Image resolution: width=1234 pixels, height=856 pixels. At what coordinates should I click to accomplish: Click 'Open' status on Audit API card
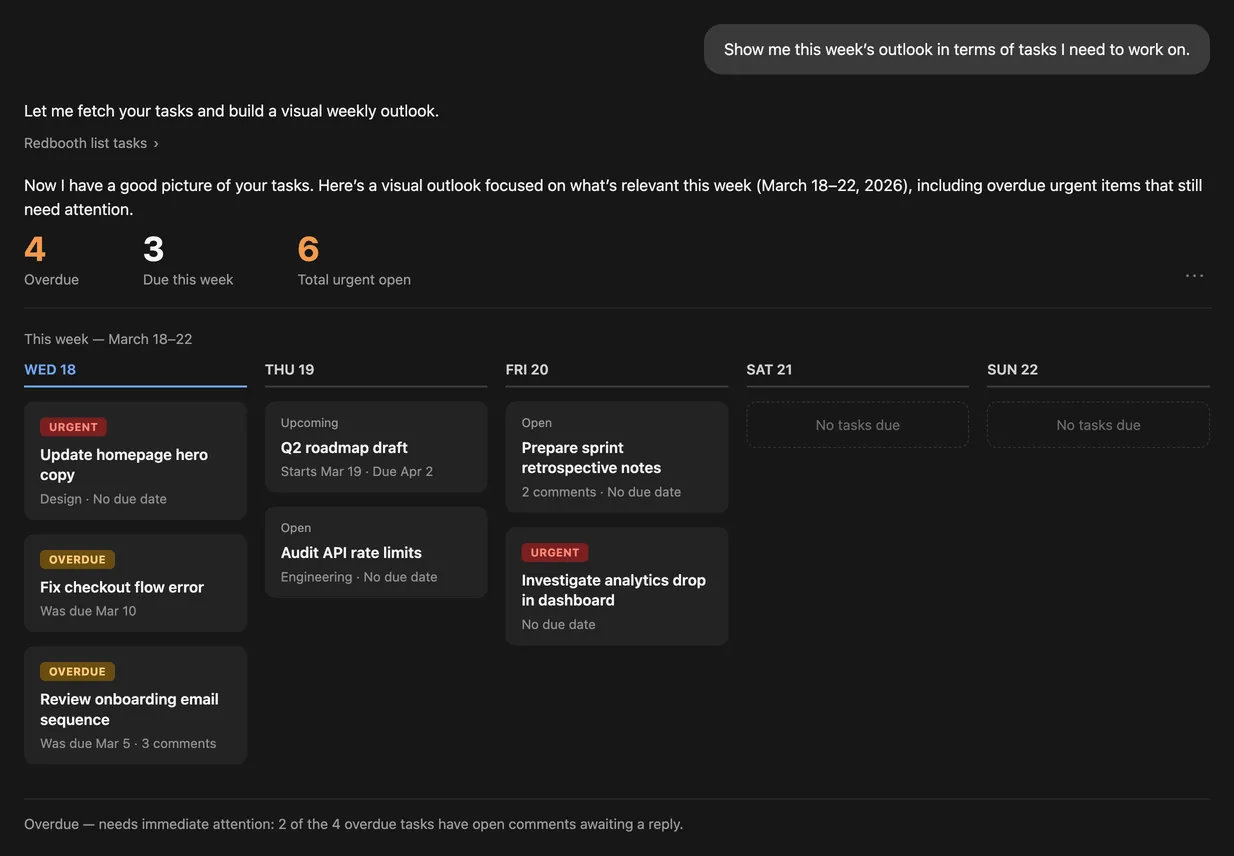[x=296, y=528]
